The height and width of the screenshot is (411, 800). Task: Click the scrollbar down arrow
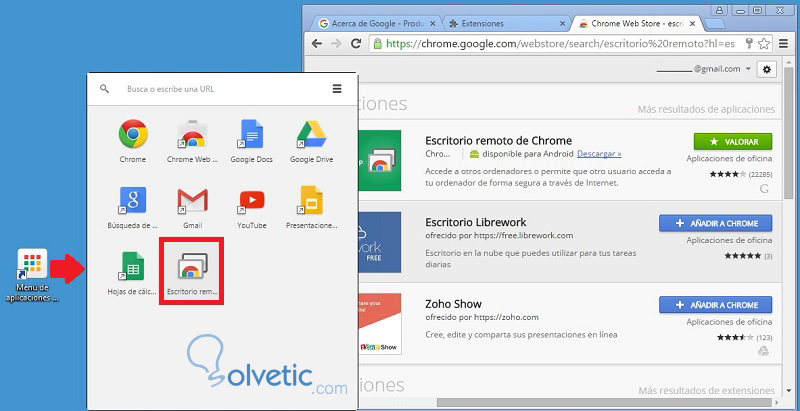coord(789,391)
